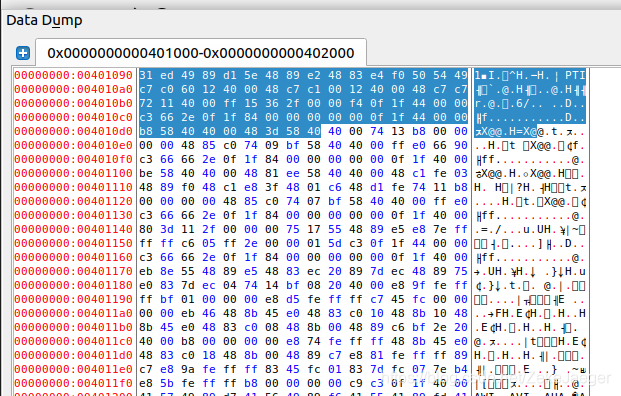Click ASCII column text of row 00401090
Viewport: 621px width, 396px height.
(530, 75)
